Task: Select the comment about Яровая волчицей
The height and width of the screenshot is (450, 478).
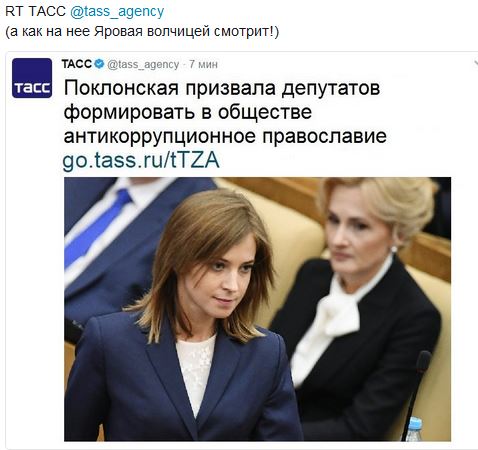Action: click(142, 32)
